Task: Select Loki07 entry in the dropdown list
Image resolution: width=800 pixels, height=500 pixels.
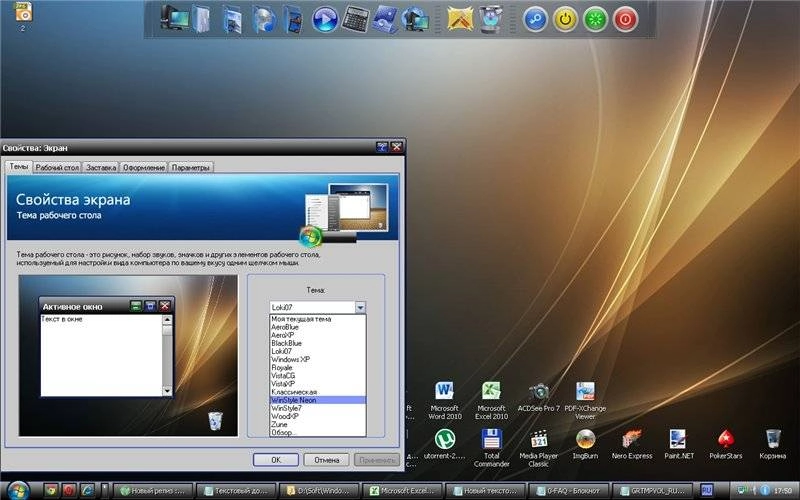Action: coord(317,351)
